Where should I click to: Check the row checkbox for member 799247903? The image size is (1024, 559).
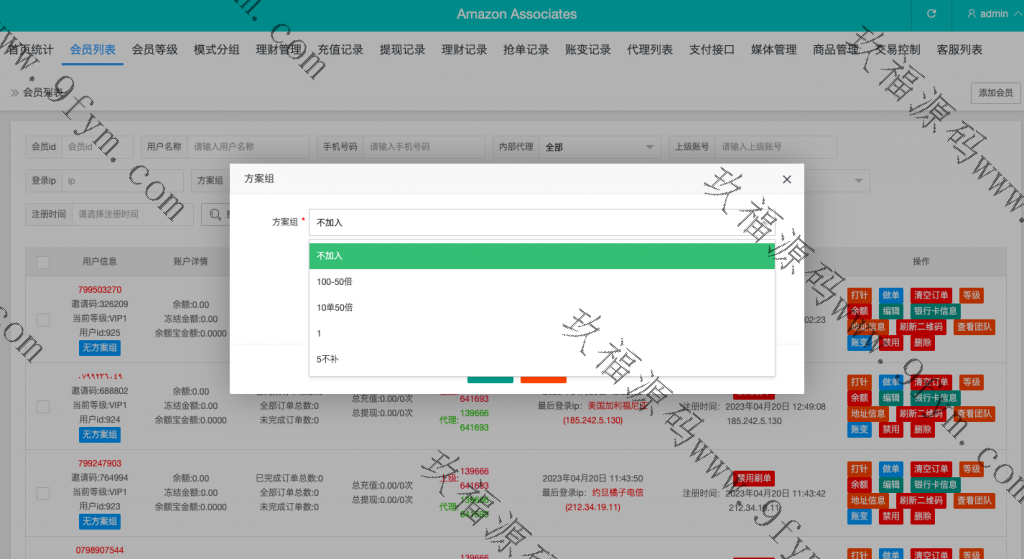(43, 493)
